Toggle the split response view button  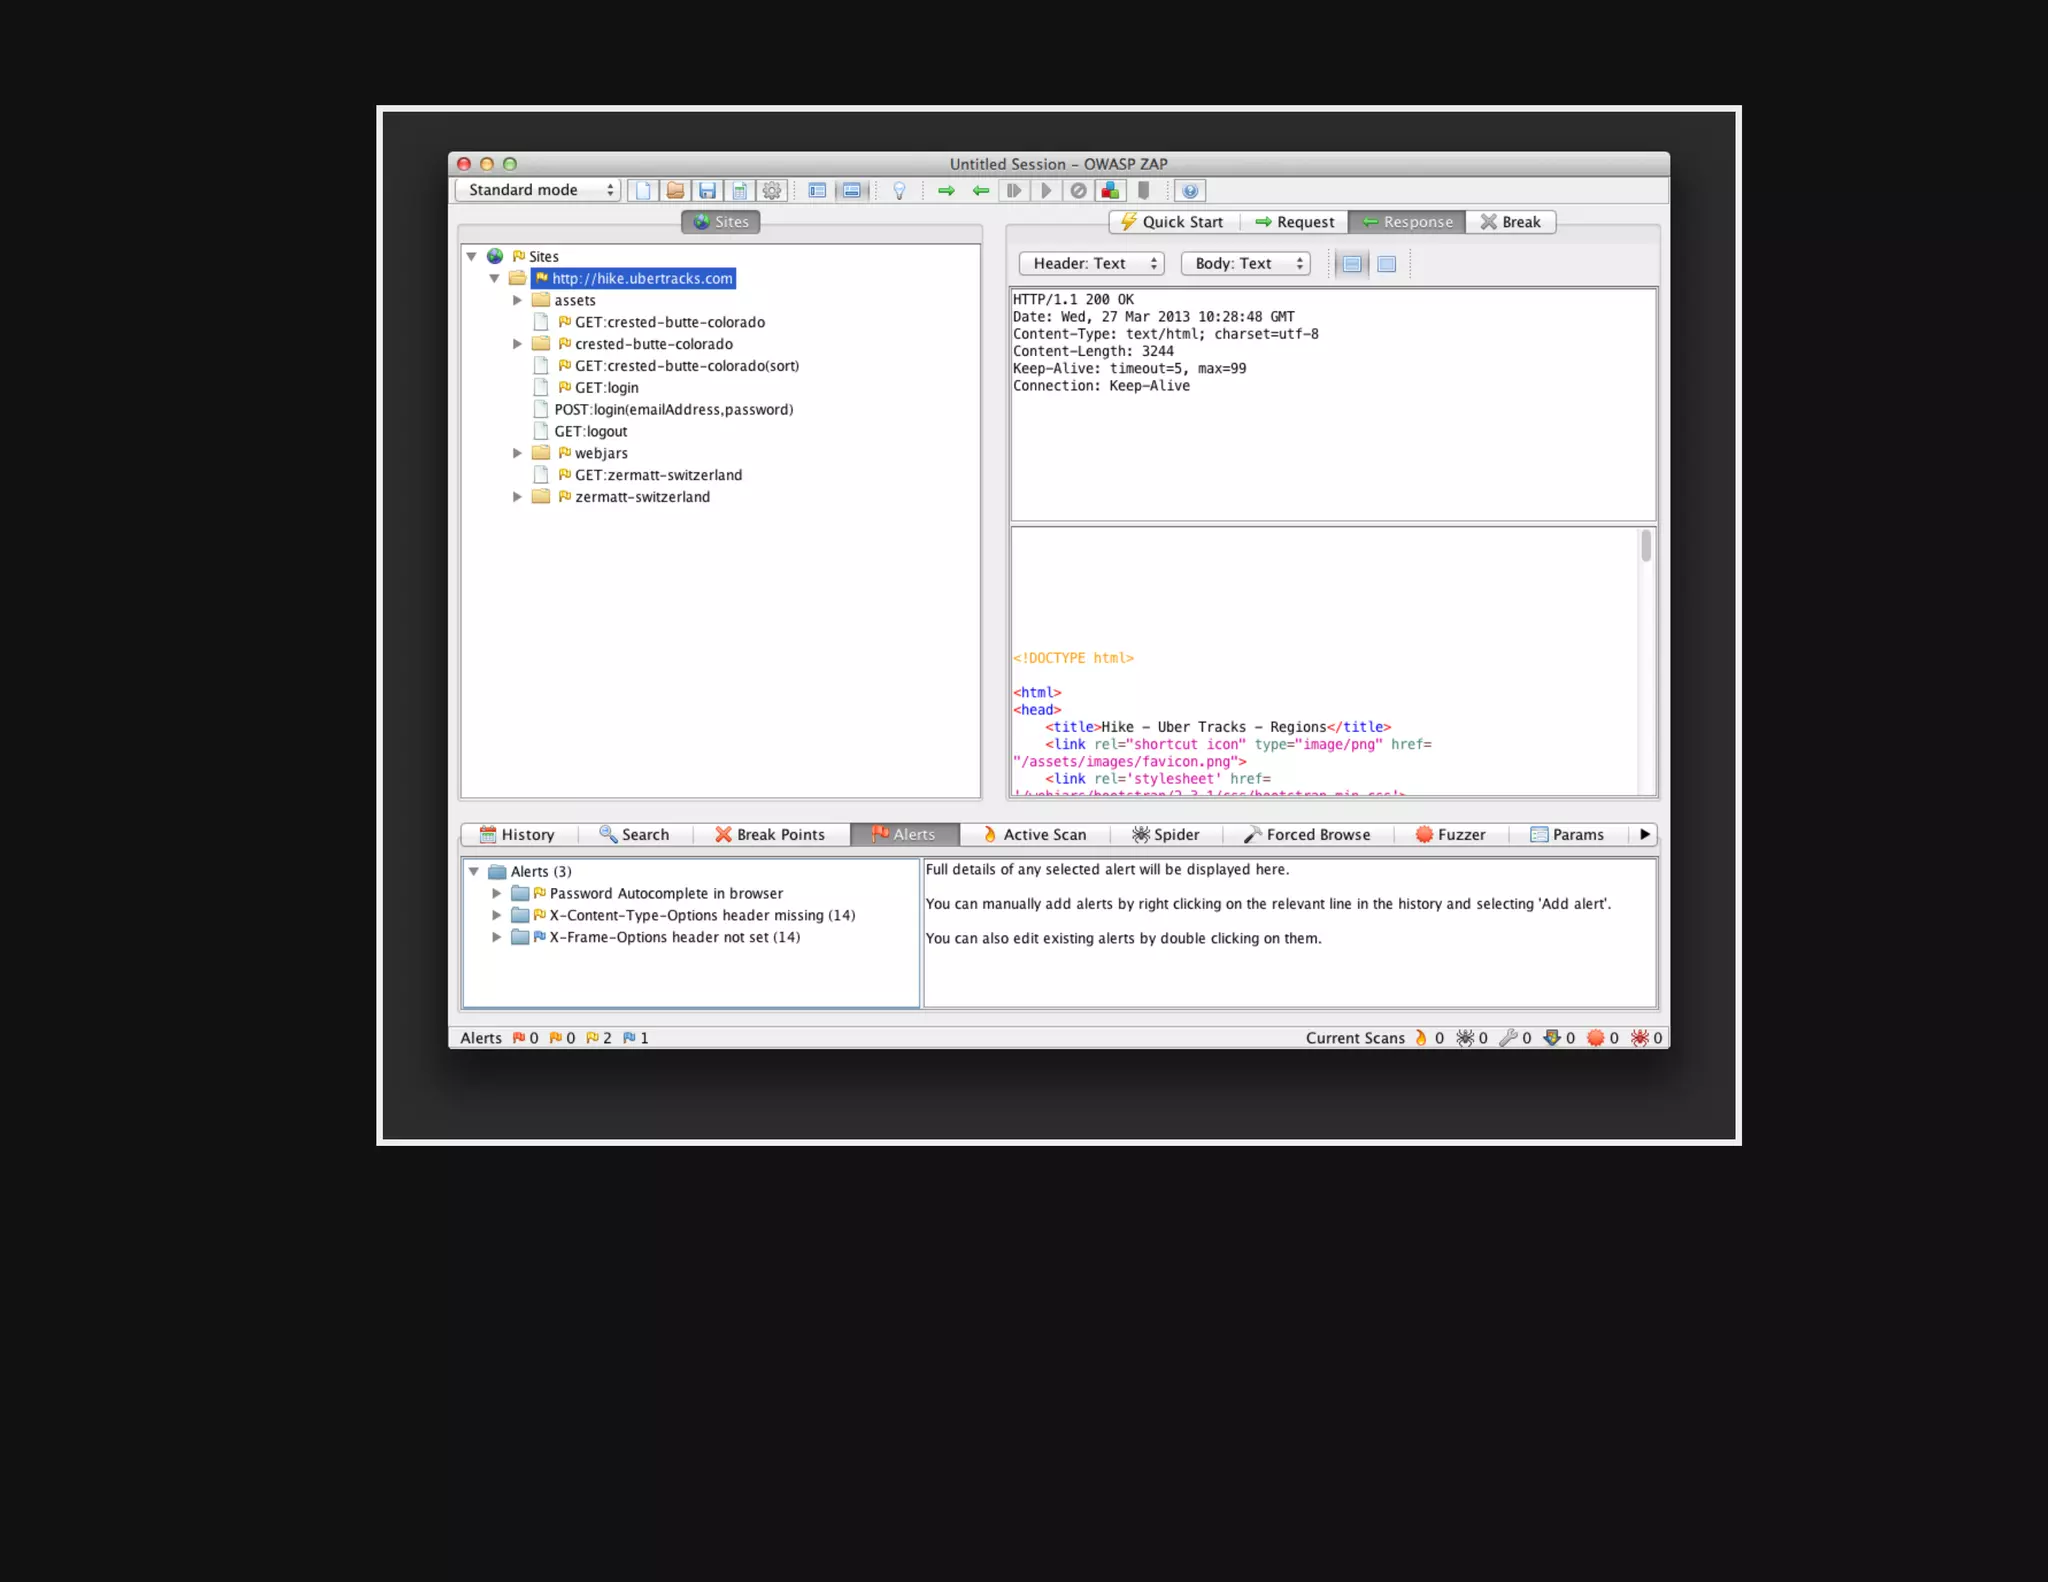(x=1352, y=264)
